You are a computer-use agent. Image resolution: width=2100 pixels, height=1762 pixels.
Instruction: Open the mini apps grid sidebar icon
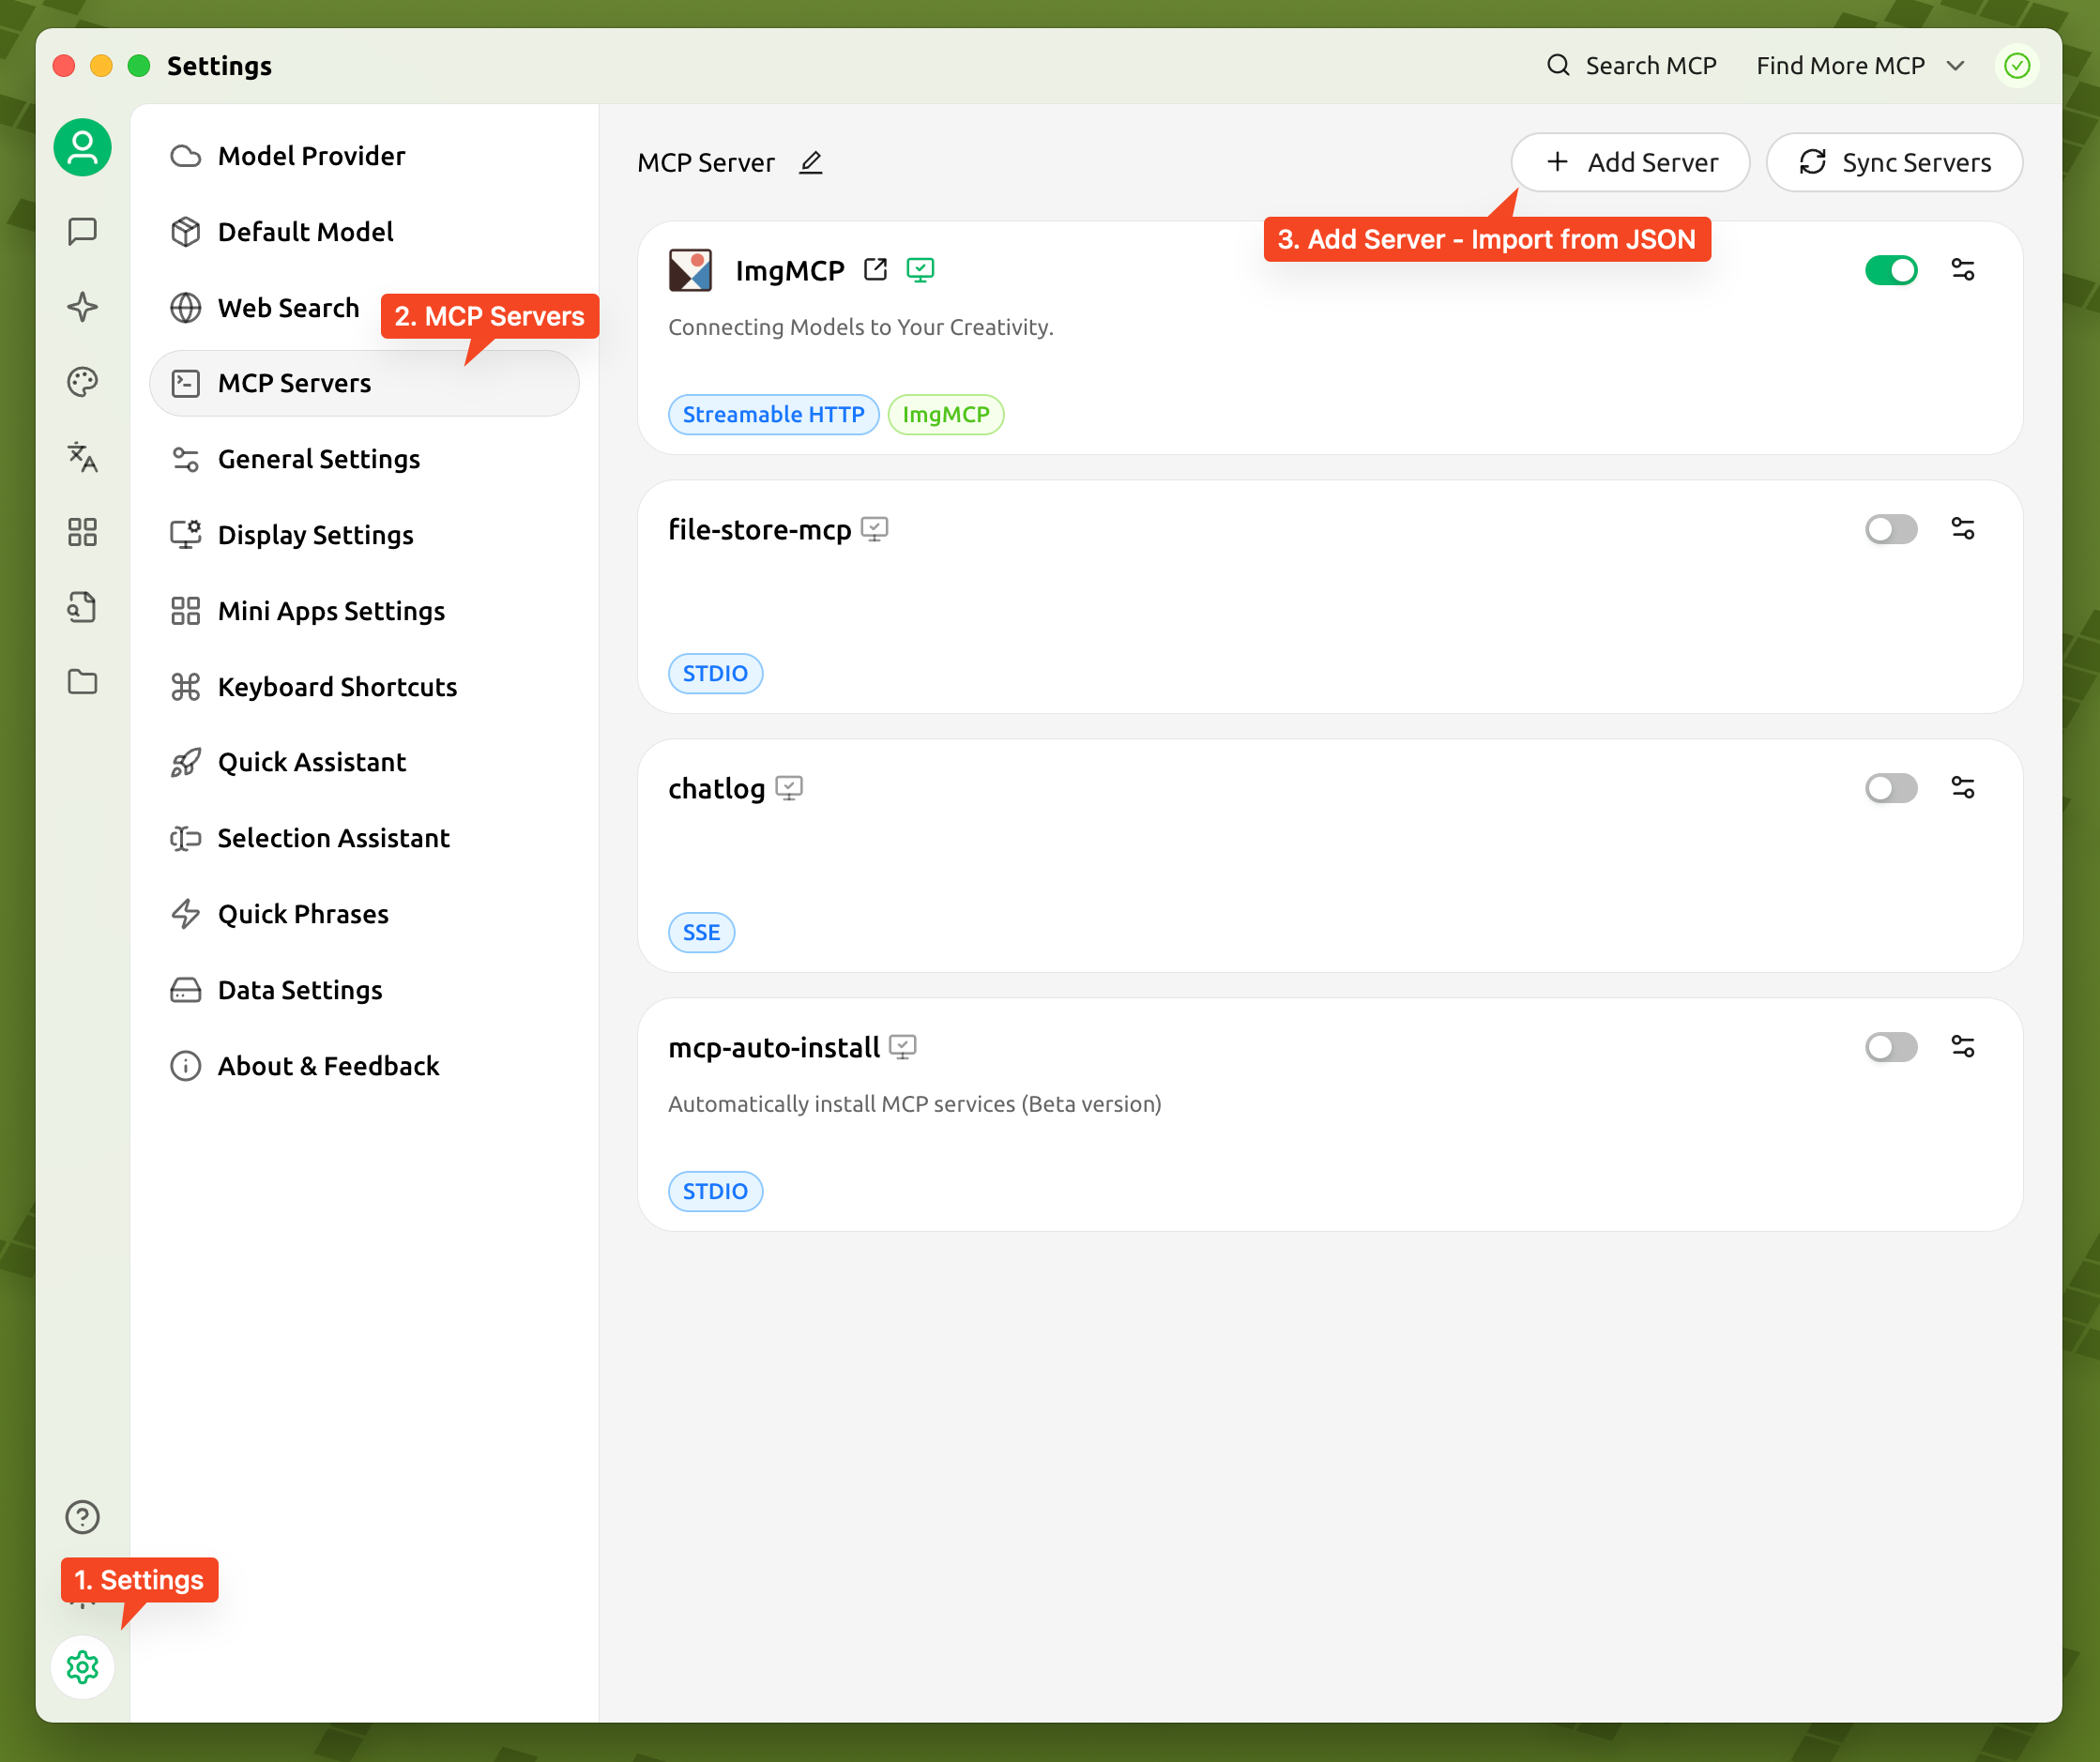coord(82,532)
